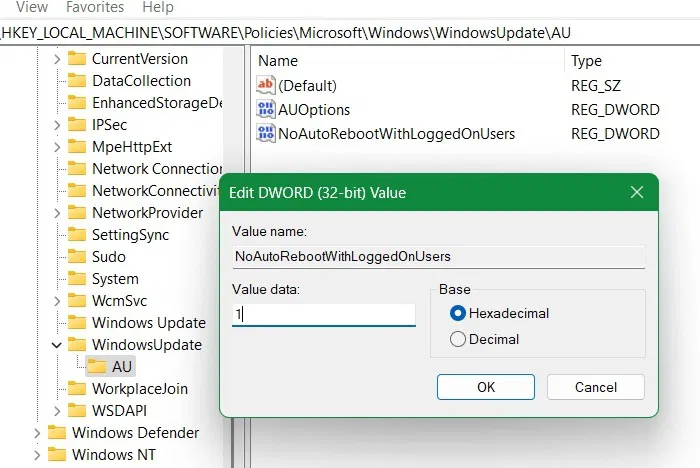Expand the Windows NT key
The height and width of the screenshot is (468, 700).
click(37, 455)
